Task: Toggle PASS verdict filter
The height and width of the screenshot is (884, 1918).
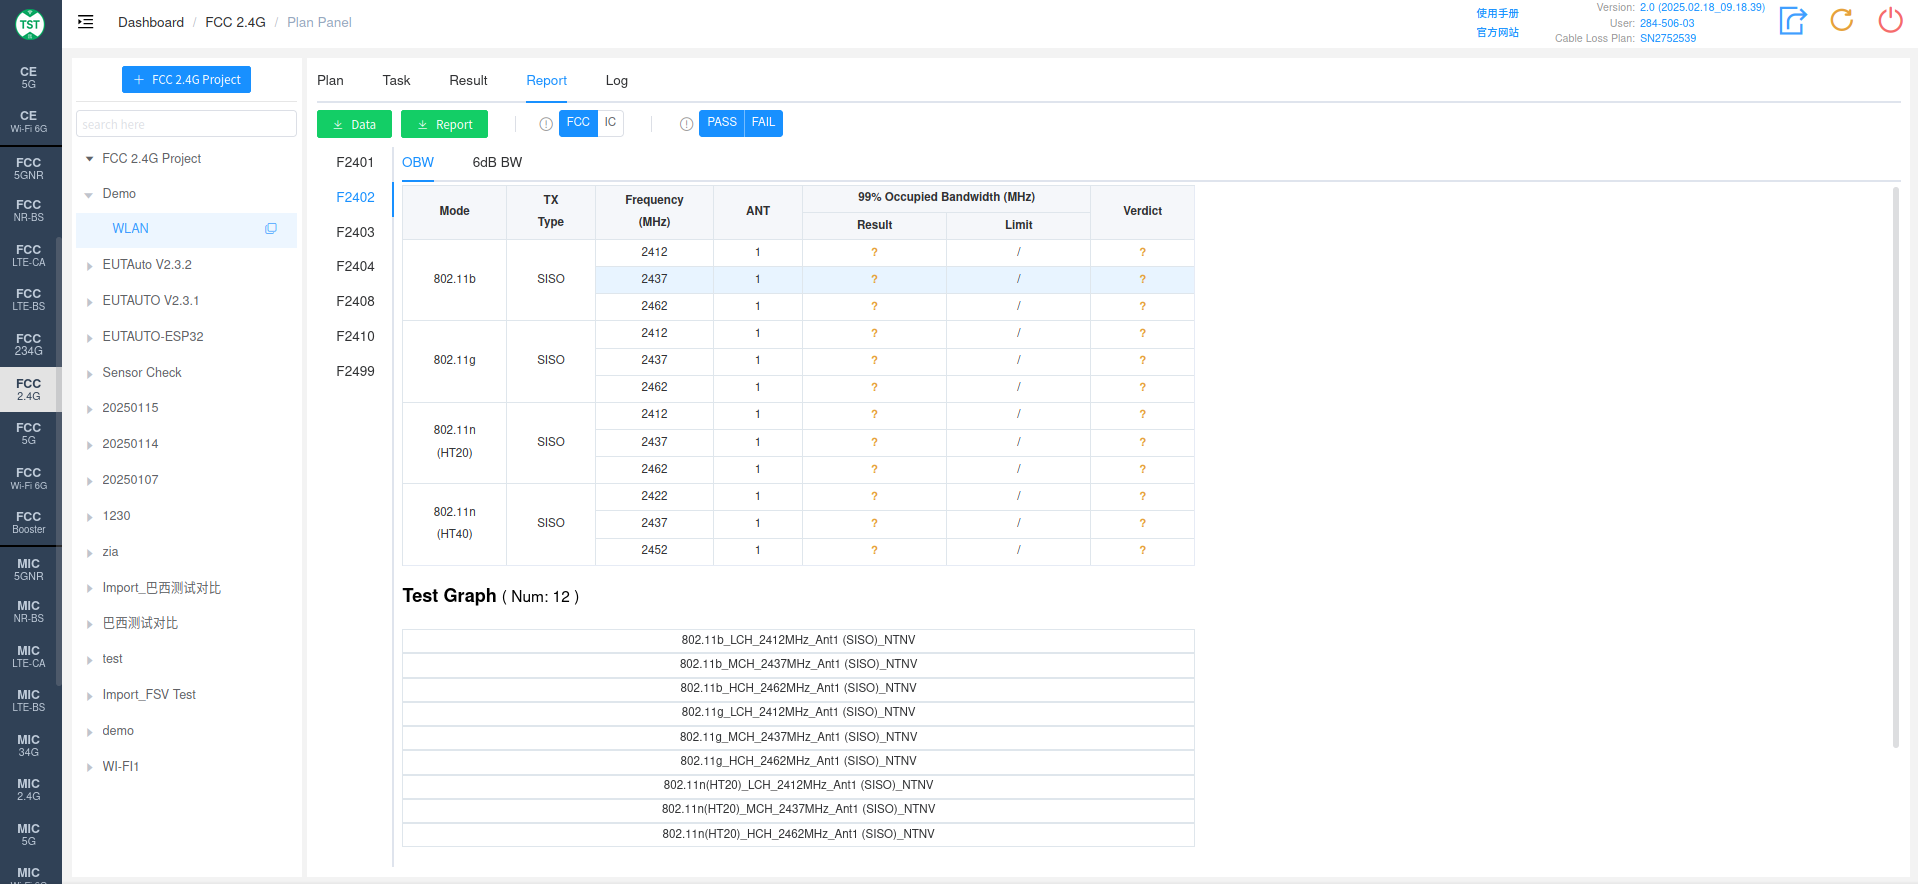Action: click(x=722, y=123)
